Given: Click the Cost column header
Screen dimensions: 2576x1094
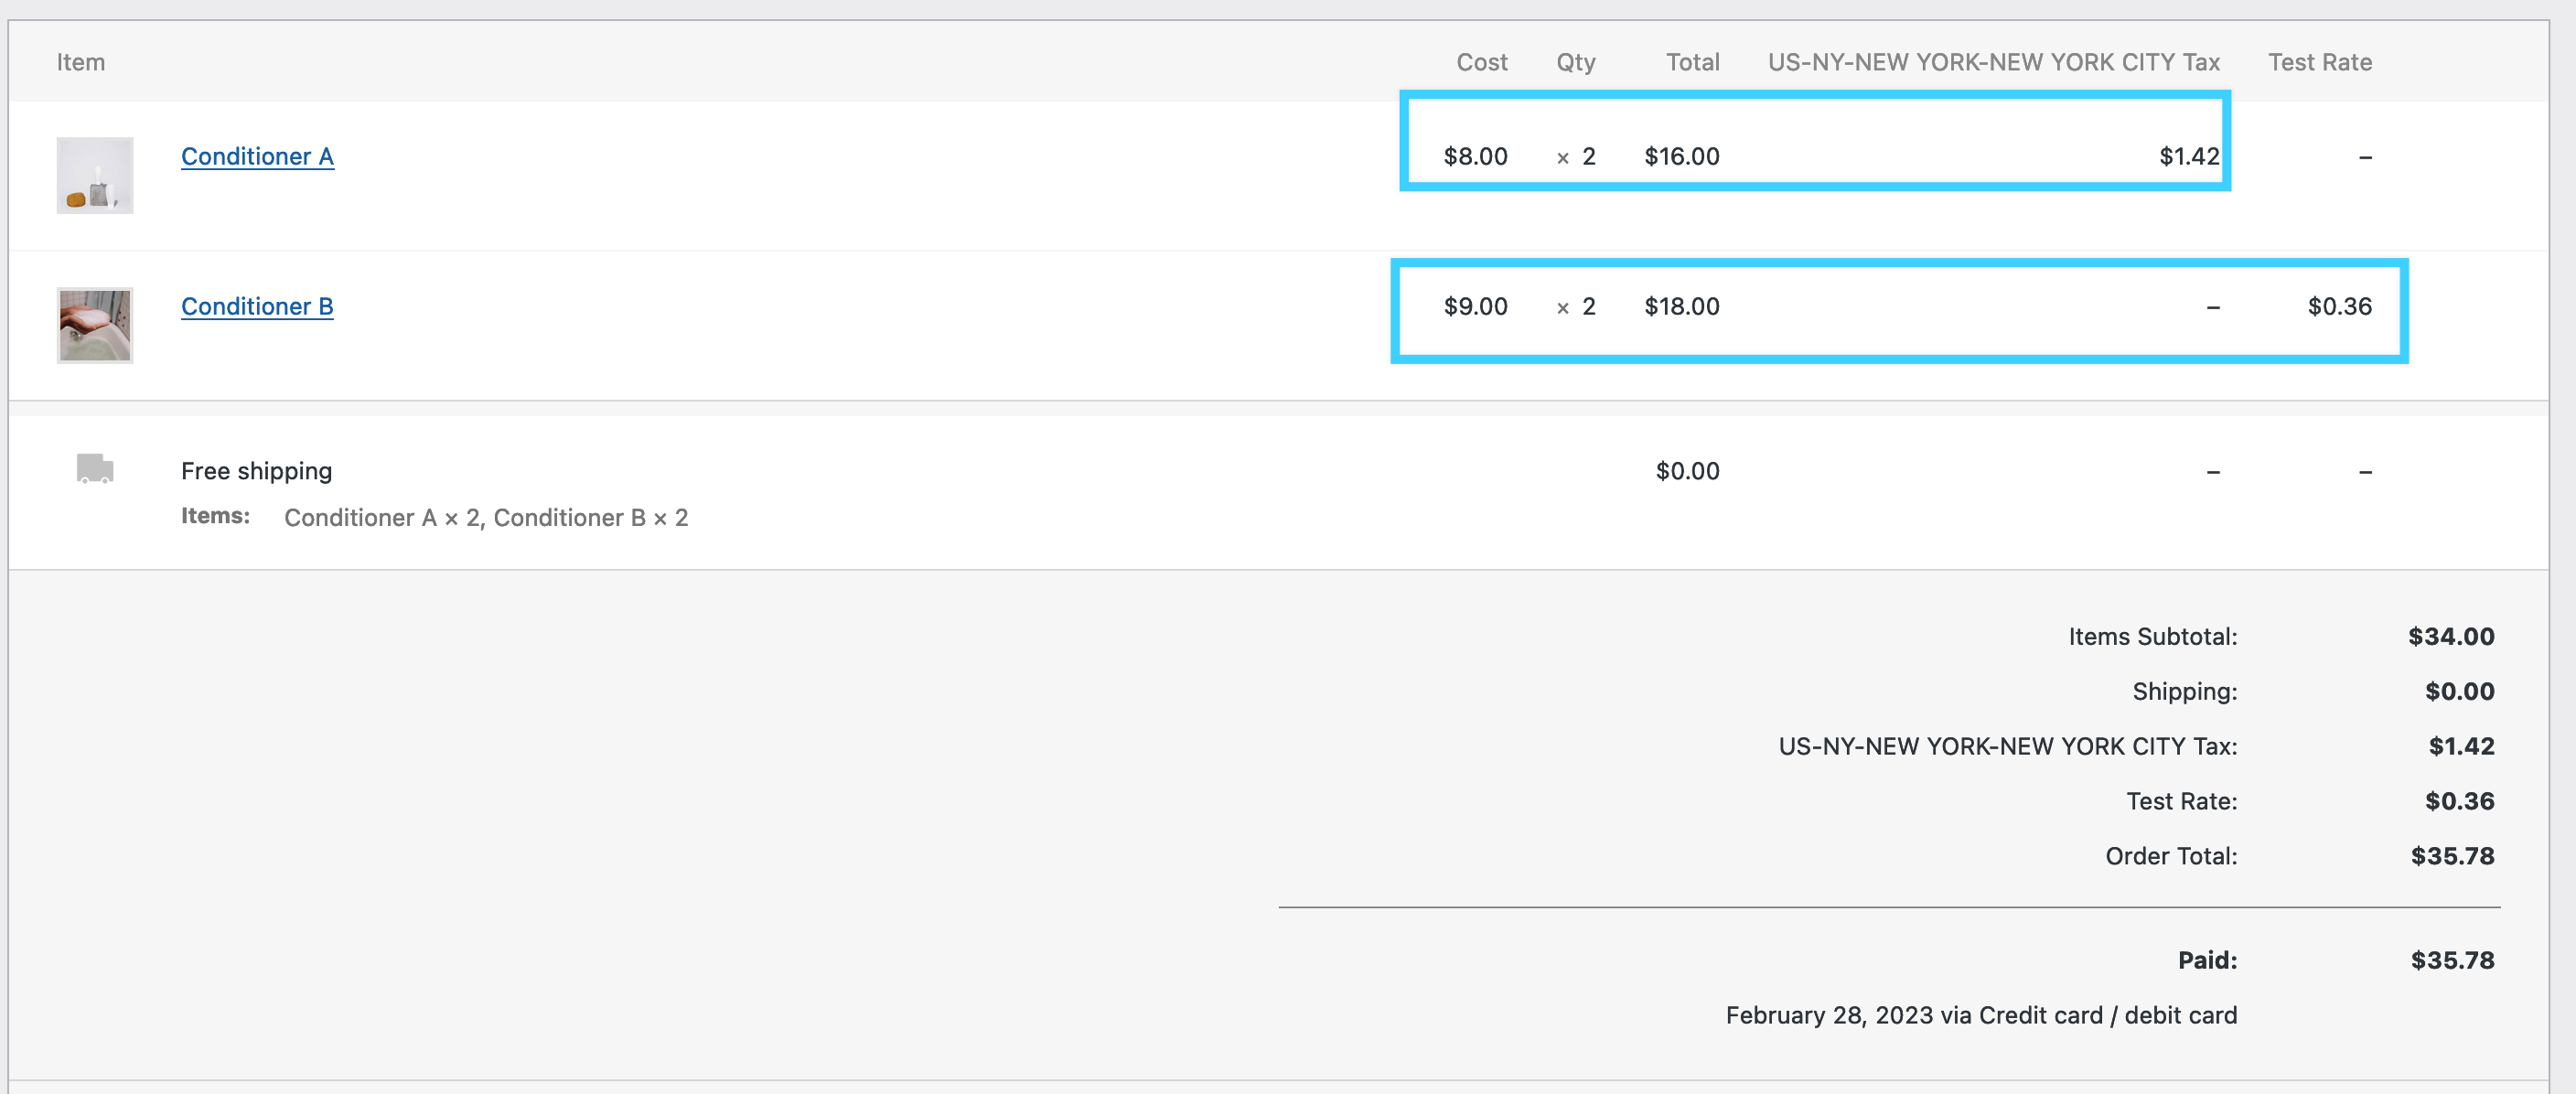Looking at the screenshot, I should click(x=1481, y=62).
